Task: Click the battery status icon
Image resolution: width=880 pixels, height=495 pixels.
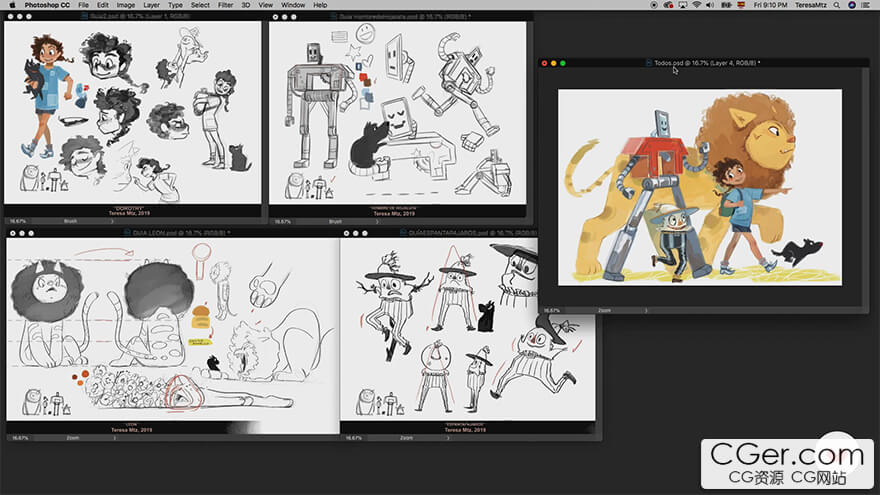Action: point(726,5)
